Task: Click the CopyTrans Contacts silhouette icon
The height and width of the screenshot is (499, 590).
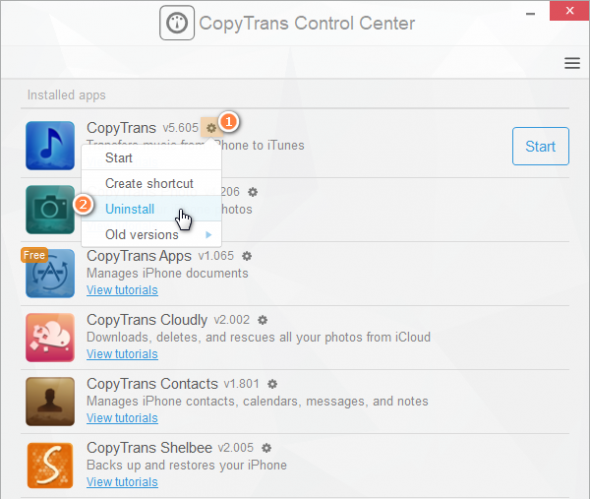Action: [x=50, y=402]
